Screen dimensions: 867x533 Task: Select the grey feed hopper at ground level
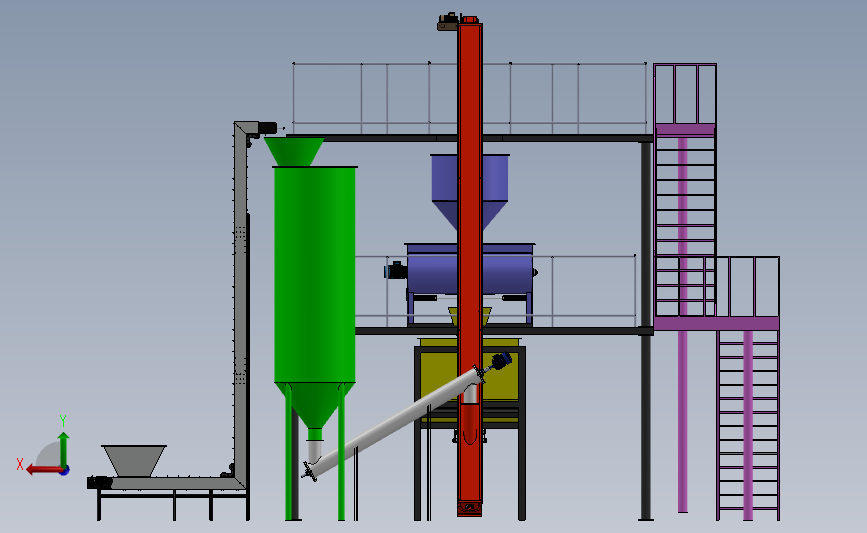click(x=134, y=461)
